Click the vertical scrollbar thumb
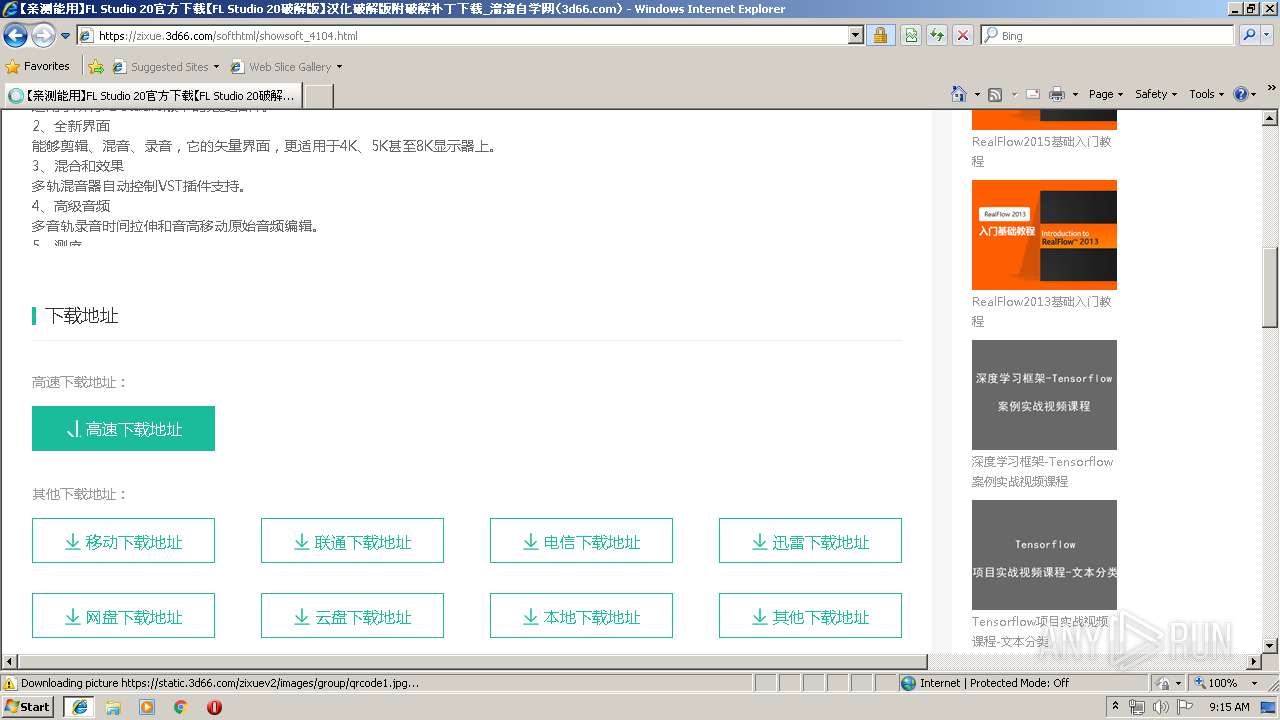1280x720 pixels. [1270, 287]
